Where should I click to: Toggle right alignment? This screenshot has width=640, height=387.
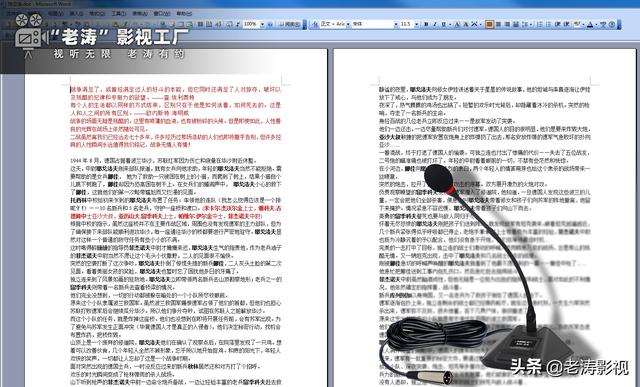click(x=508, y=24)
